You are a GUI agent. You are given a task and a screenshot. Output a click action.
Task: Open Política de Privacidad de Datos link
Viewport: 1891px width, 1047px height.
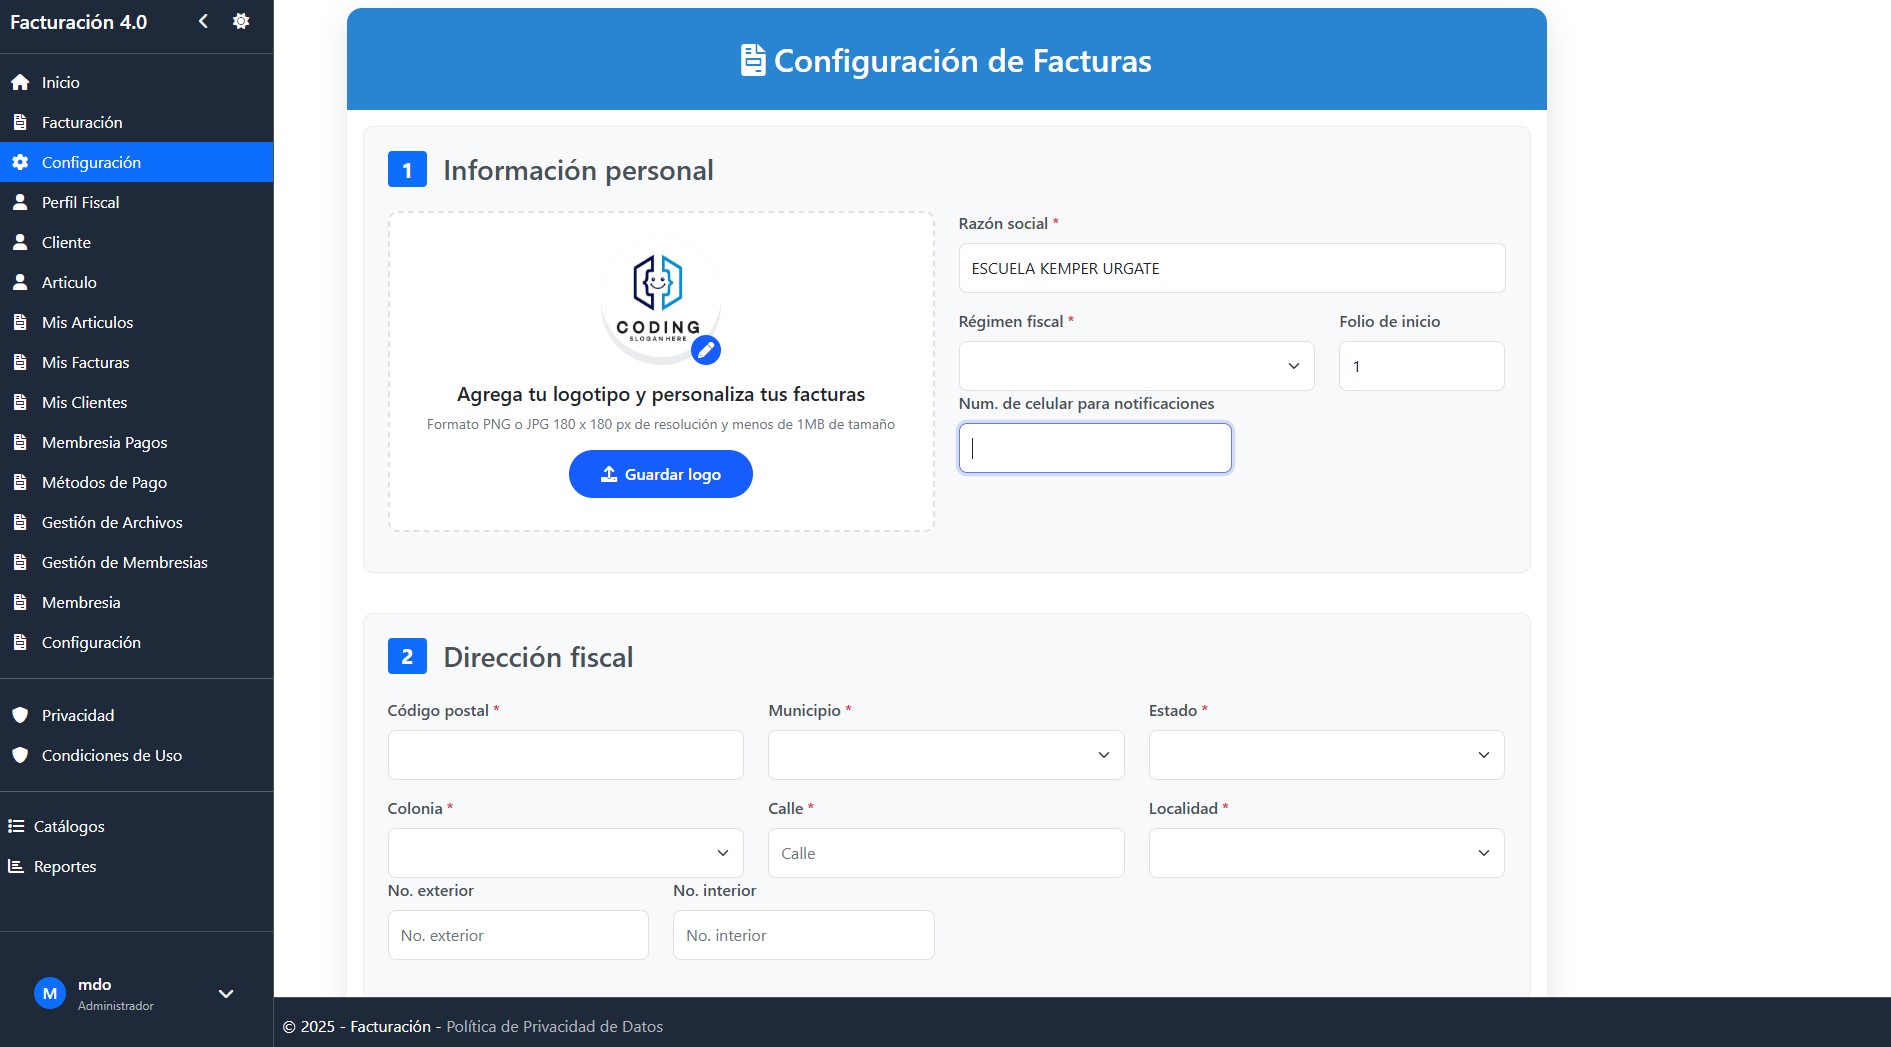(x=554, y=1026)
